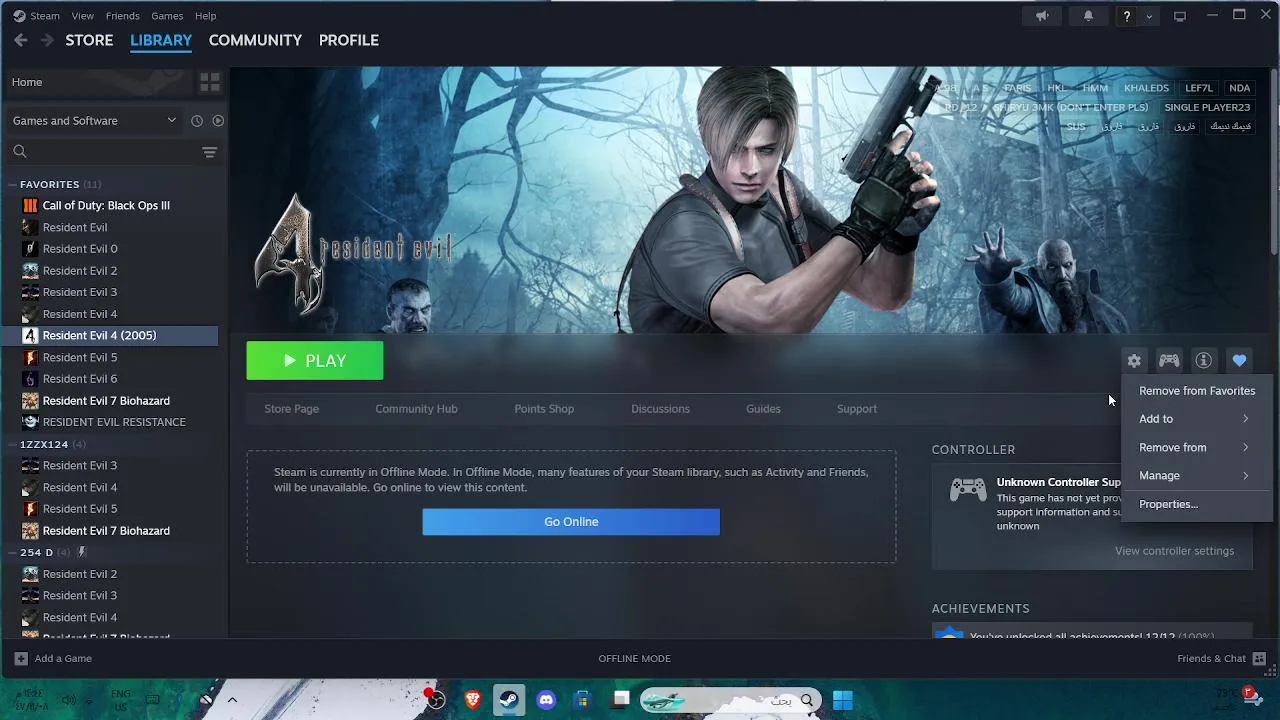Open Discord from the taskbar
Image resolution: width=1280 pixels, height=720 pixels.
pyautogui.click(x=546, y=700)
